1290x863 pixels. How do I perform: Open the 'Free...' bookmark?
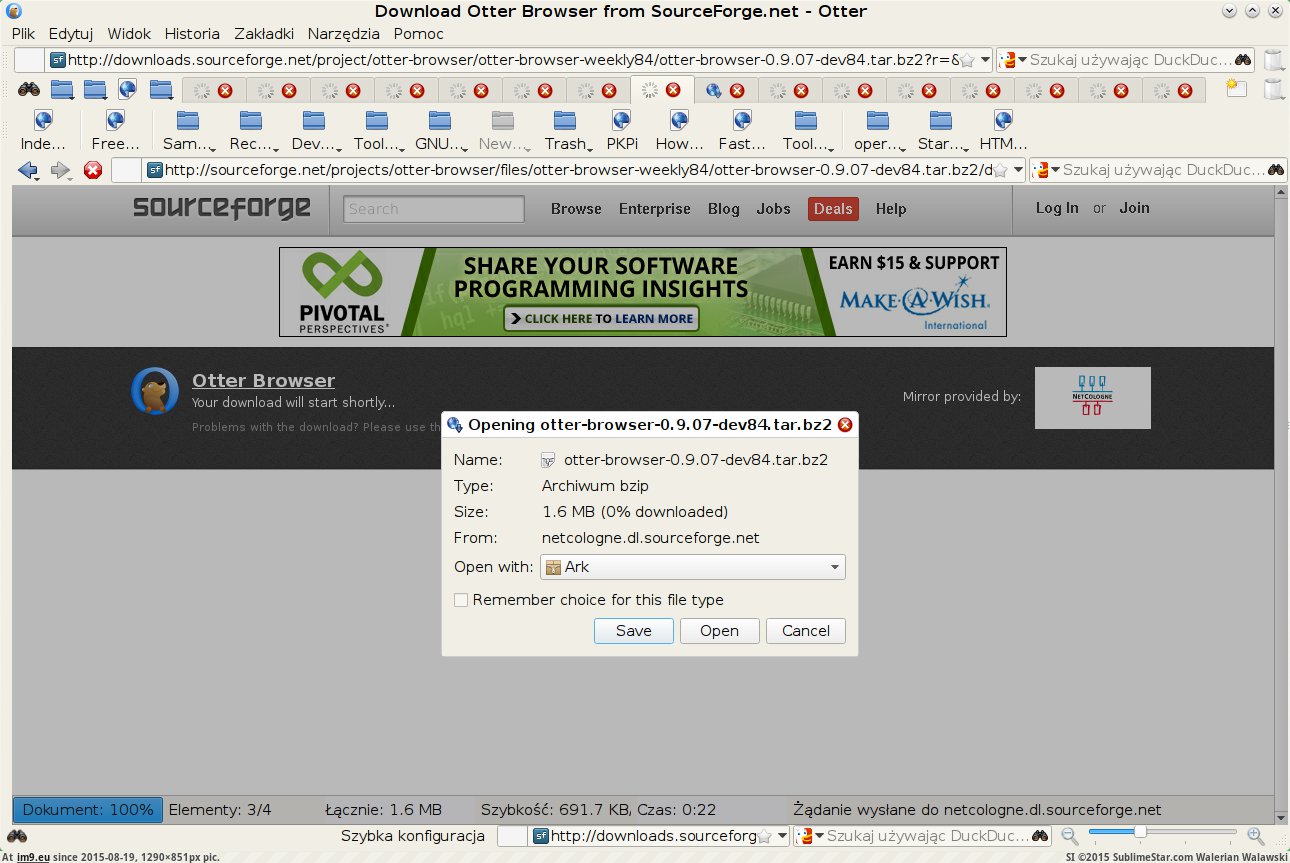coord(115,131)
